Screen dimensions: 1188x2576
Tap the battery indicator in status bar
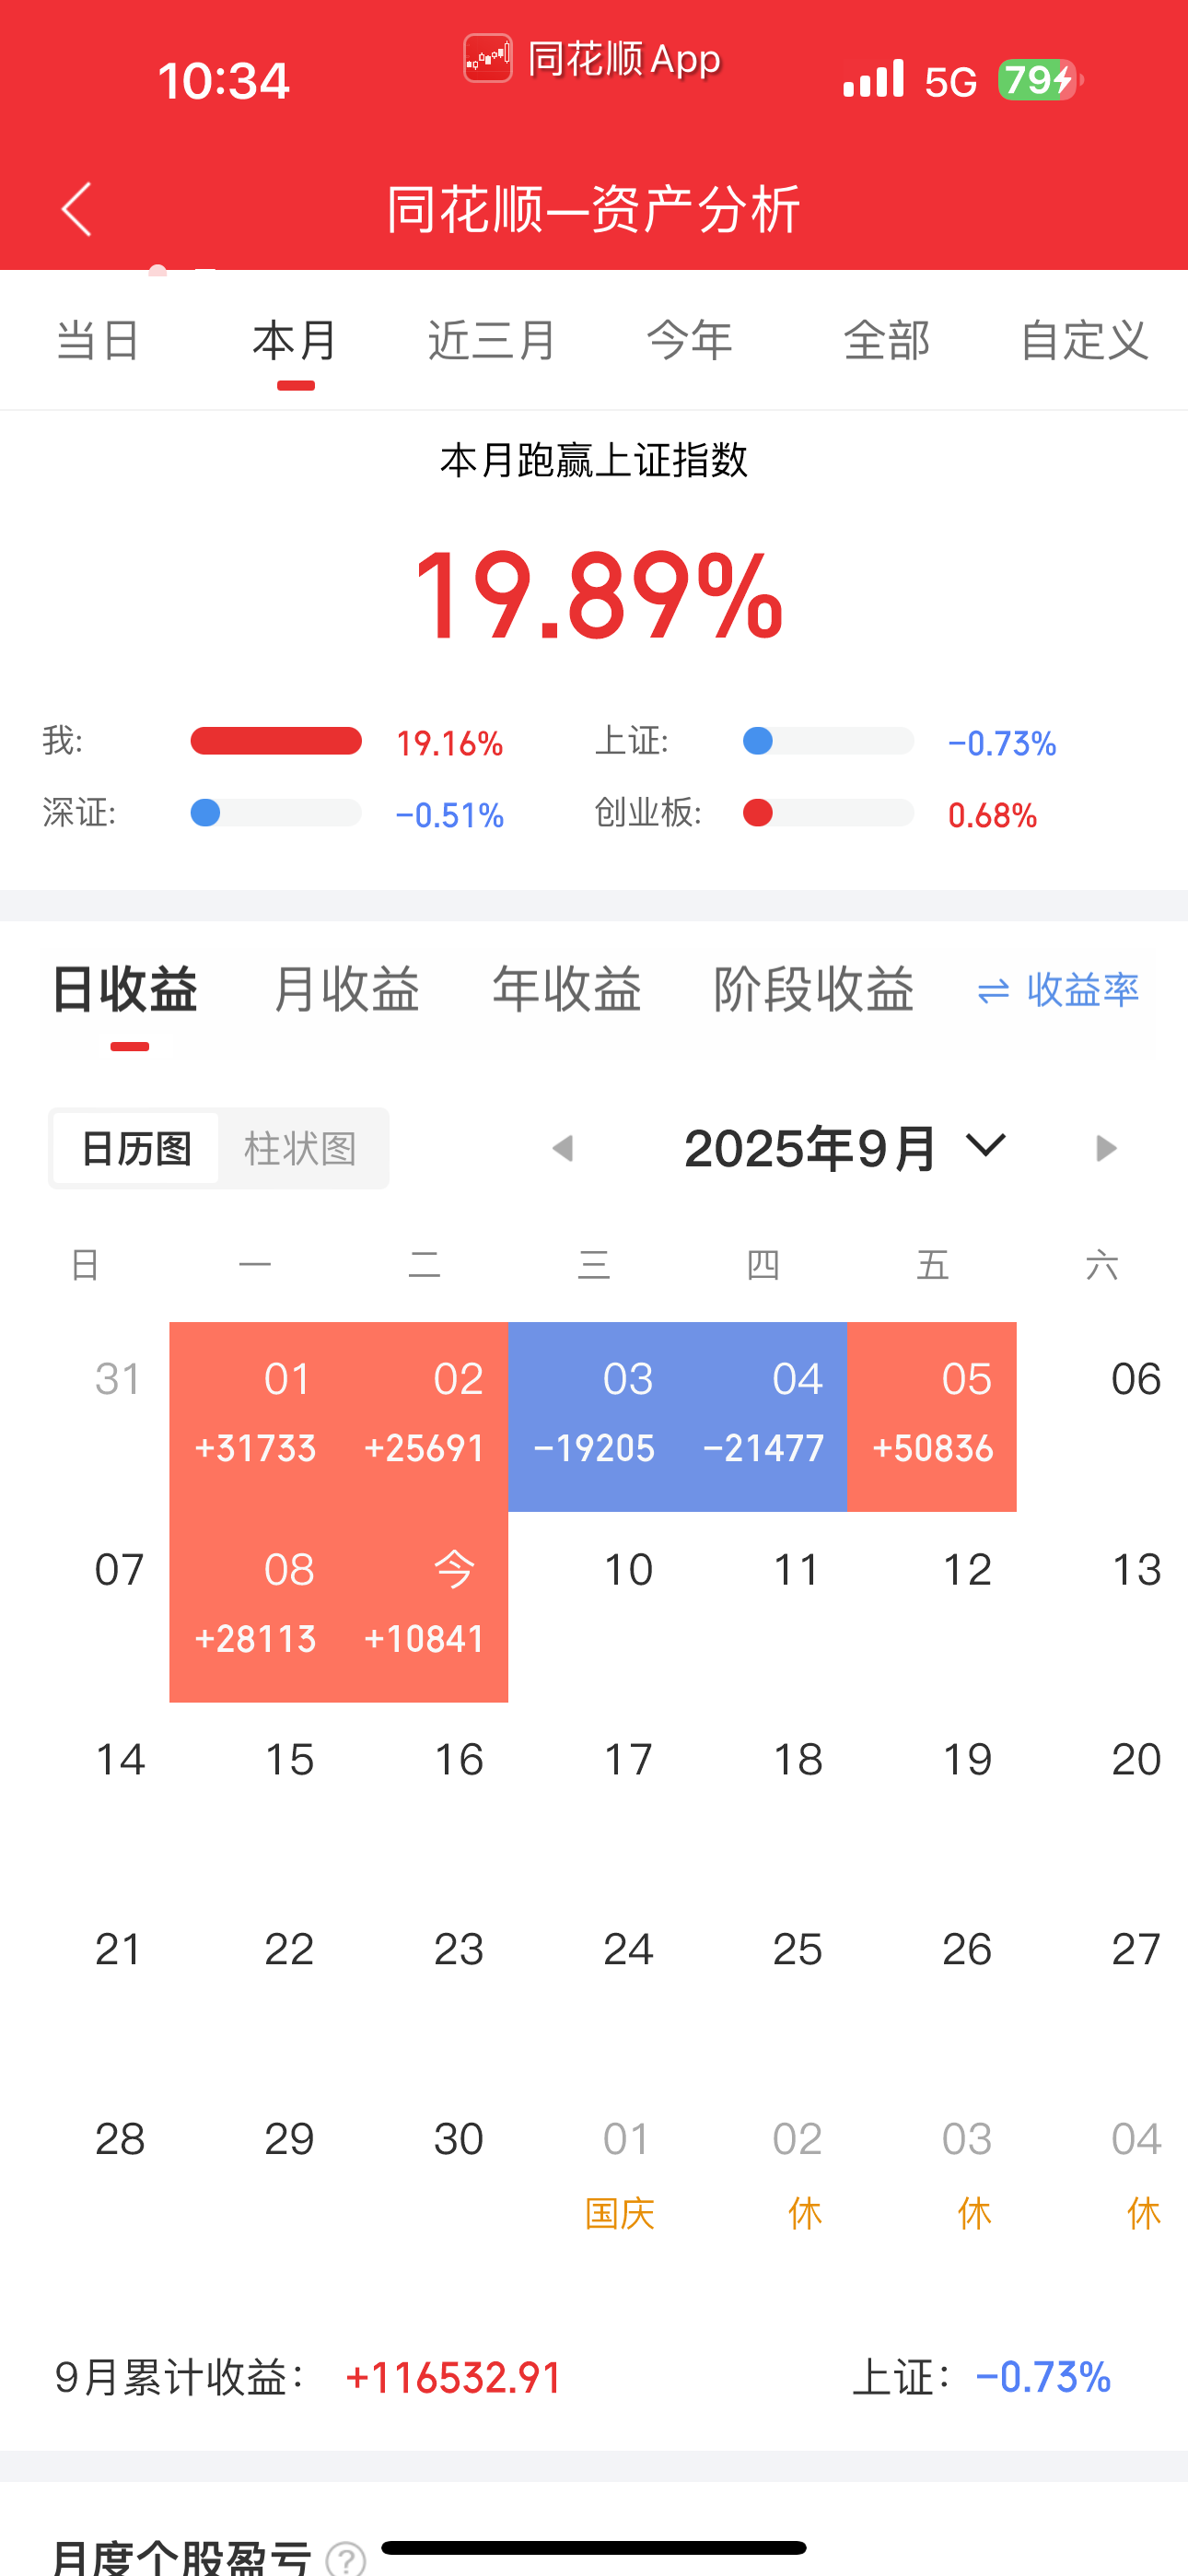coord(1039,80)
